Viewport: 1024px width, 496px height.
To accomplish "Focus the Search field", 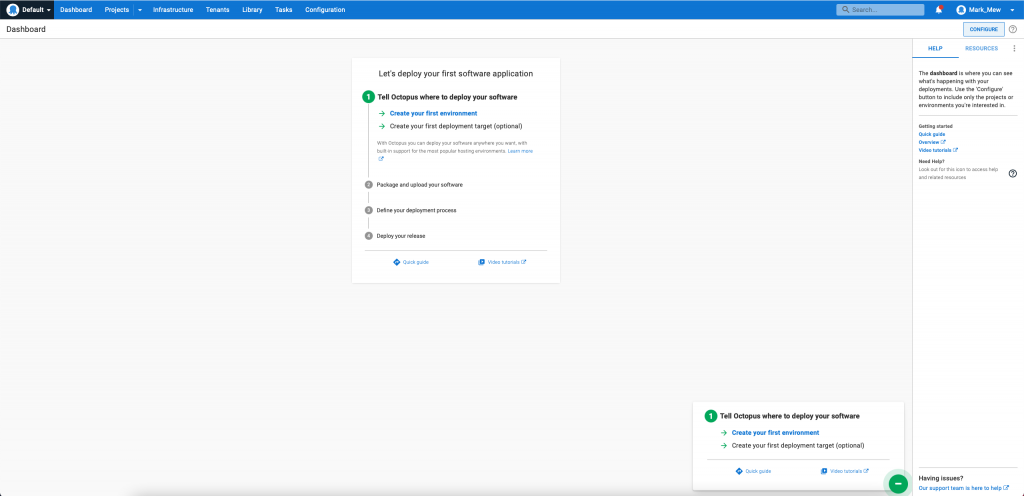I will [x=880, y=10].
